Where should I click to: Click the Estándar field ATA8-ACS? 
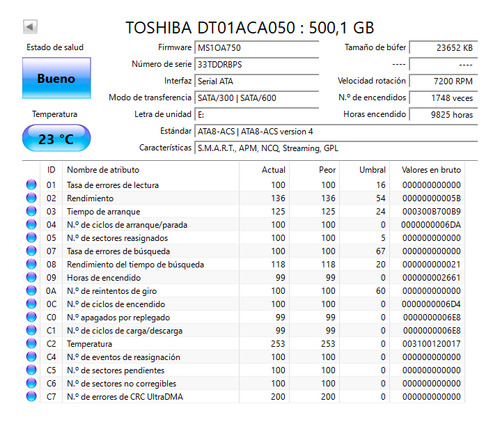[336, 131]
